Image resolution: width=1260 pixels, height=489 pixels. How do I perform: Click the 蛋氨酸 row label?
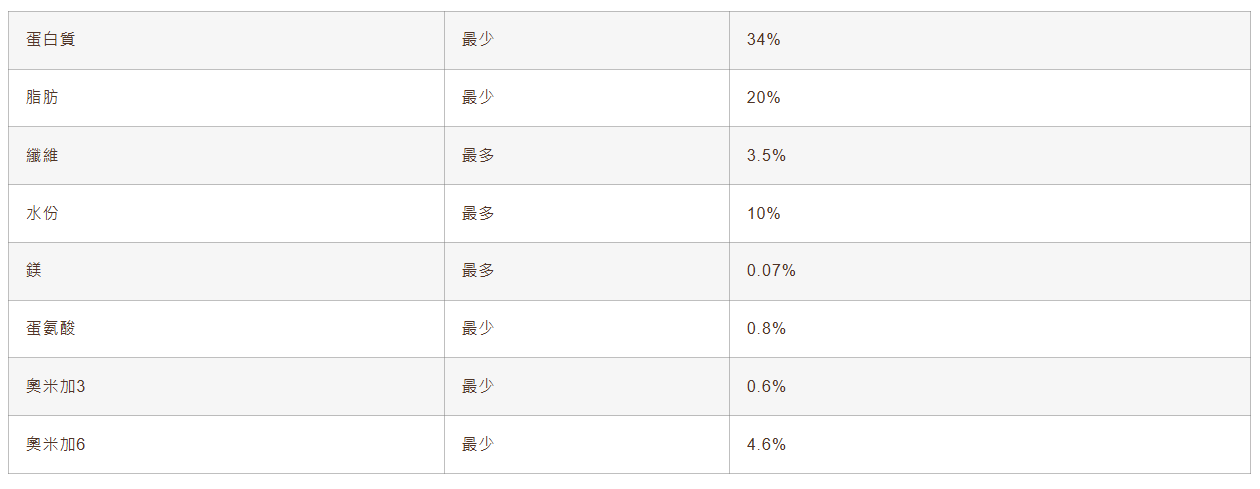(x=51, y=329)
